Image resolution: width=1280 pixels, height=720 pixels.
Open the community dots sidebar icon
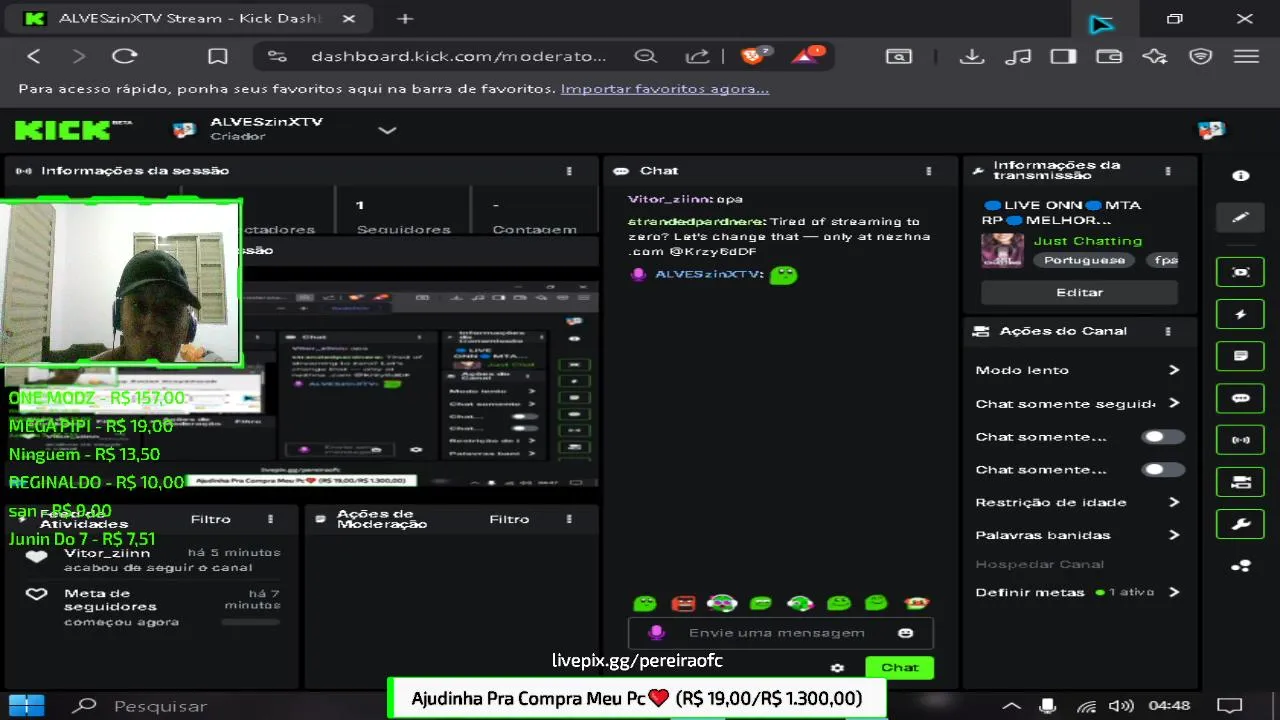pyautogui.click(x=1241, y=566)
